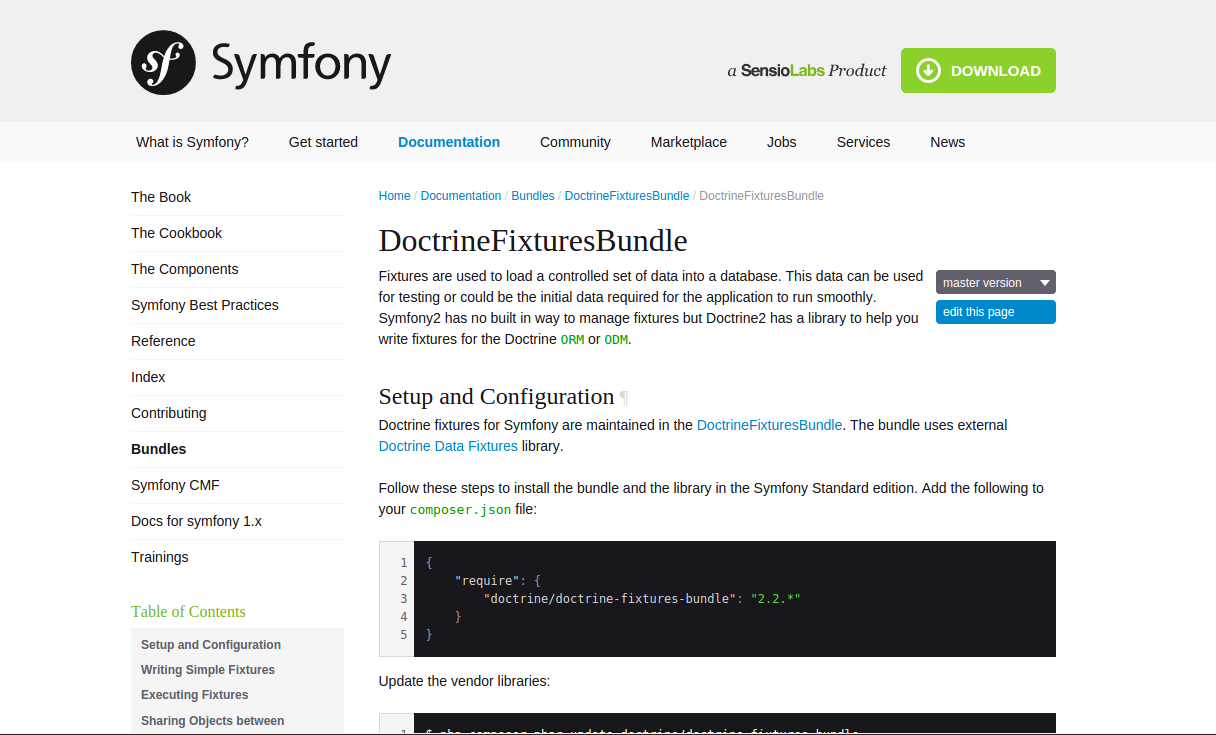1216x735 pixels.
Task: Select Bundles in sidebar
Action: pos(158,449)
